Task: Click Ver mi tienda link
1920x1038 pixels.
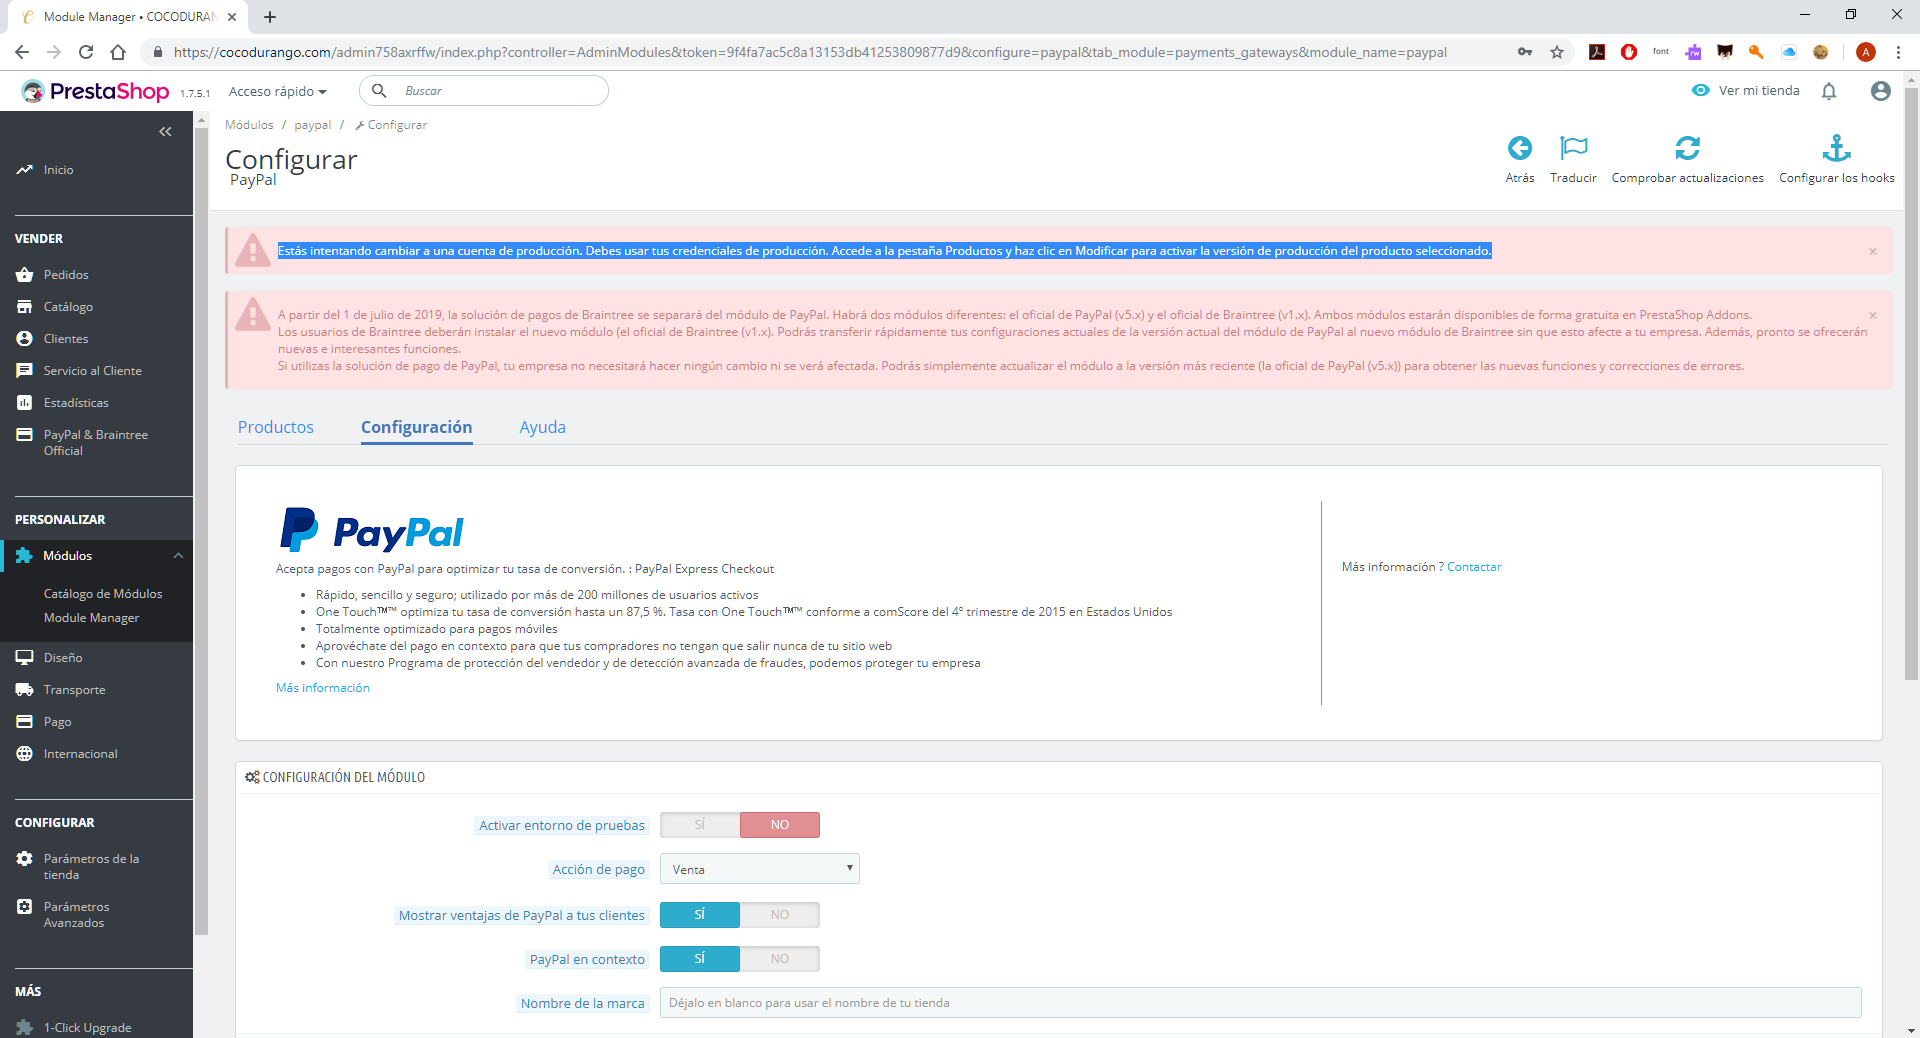Action: (x=1746, y=91)
